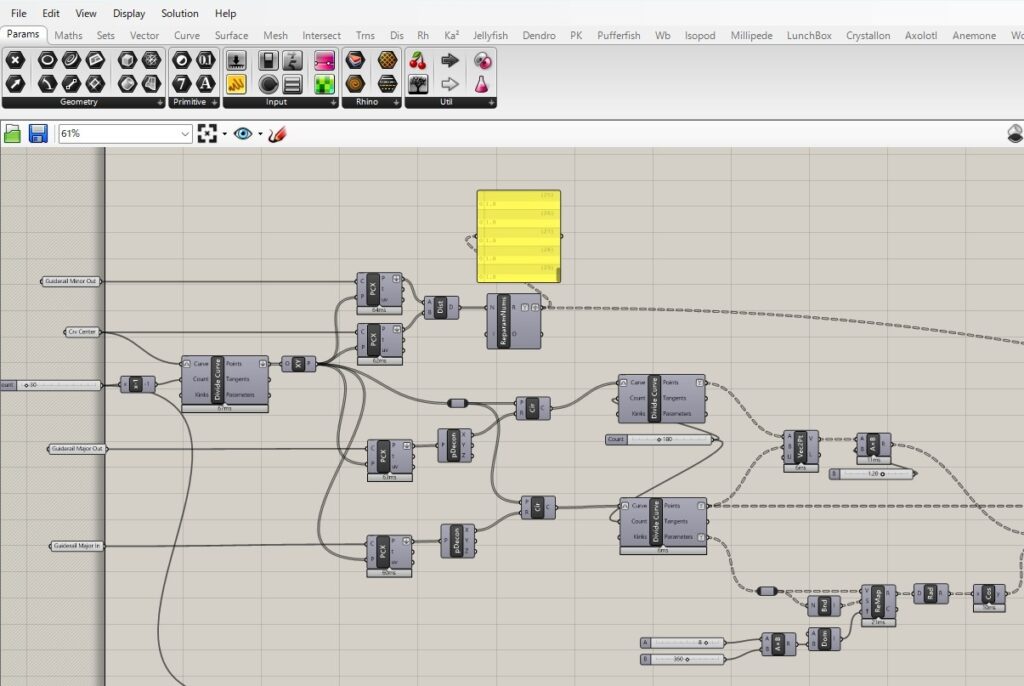Screen dimensions: 1024x686
Task: Select the 0.1 Number parameter icon
Action: pos(205,61)
